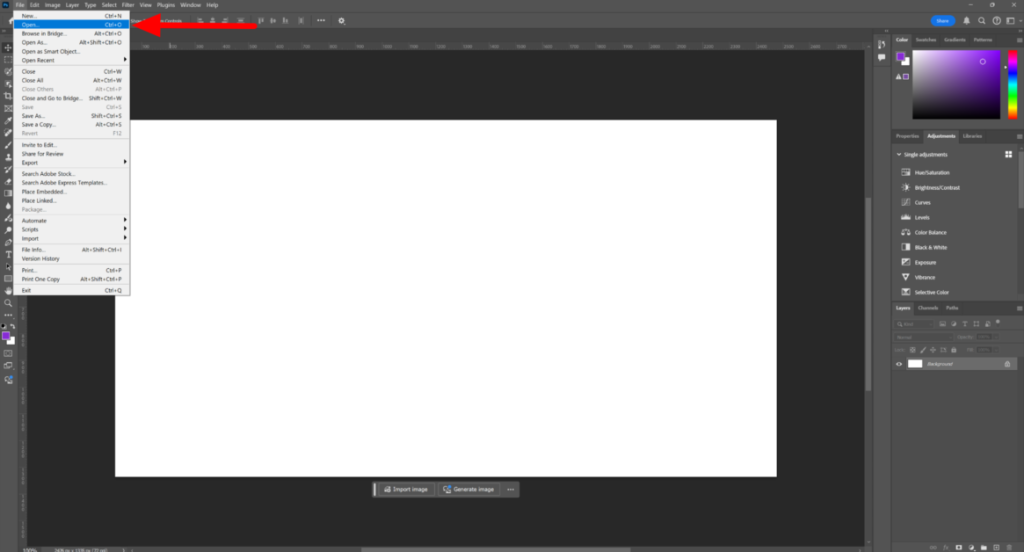Open the help question mark icon
This screenshot has width=1024, height=552.
click(997, 21)
